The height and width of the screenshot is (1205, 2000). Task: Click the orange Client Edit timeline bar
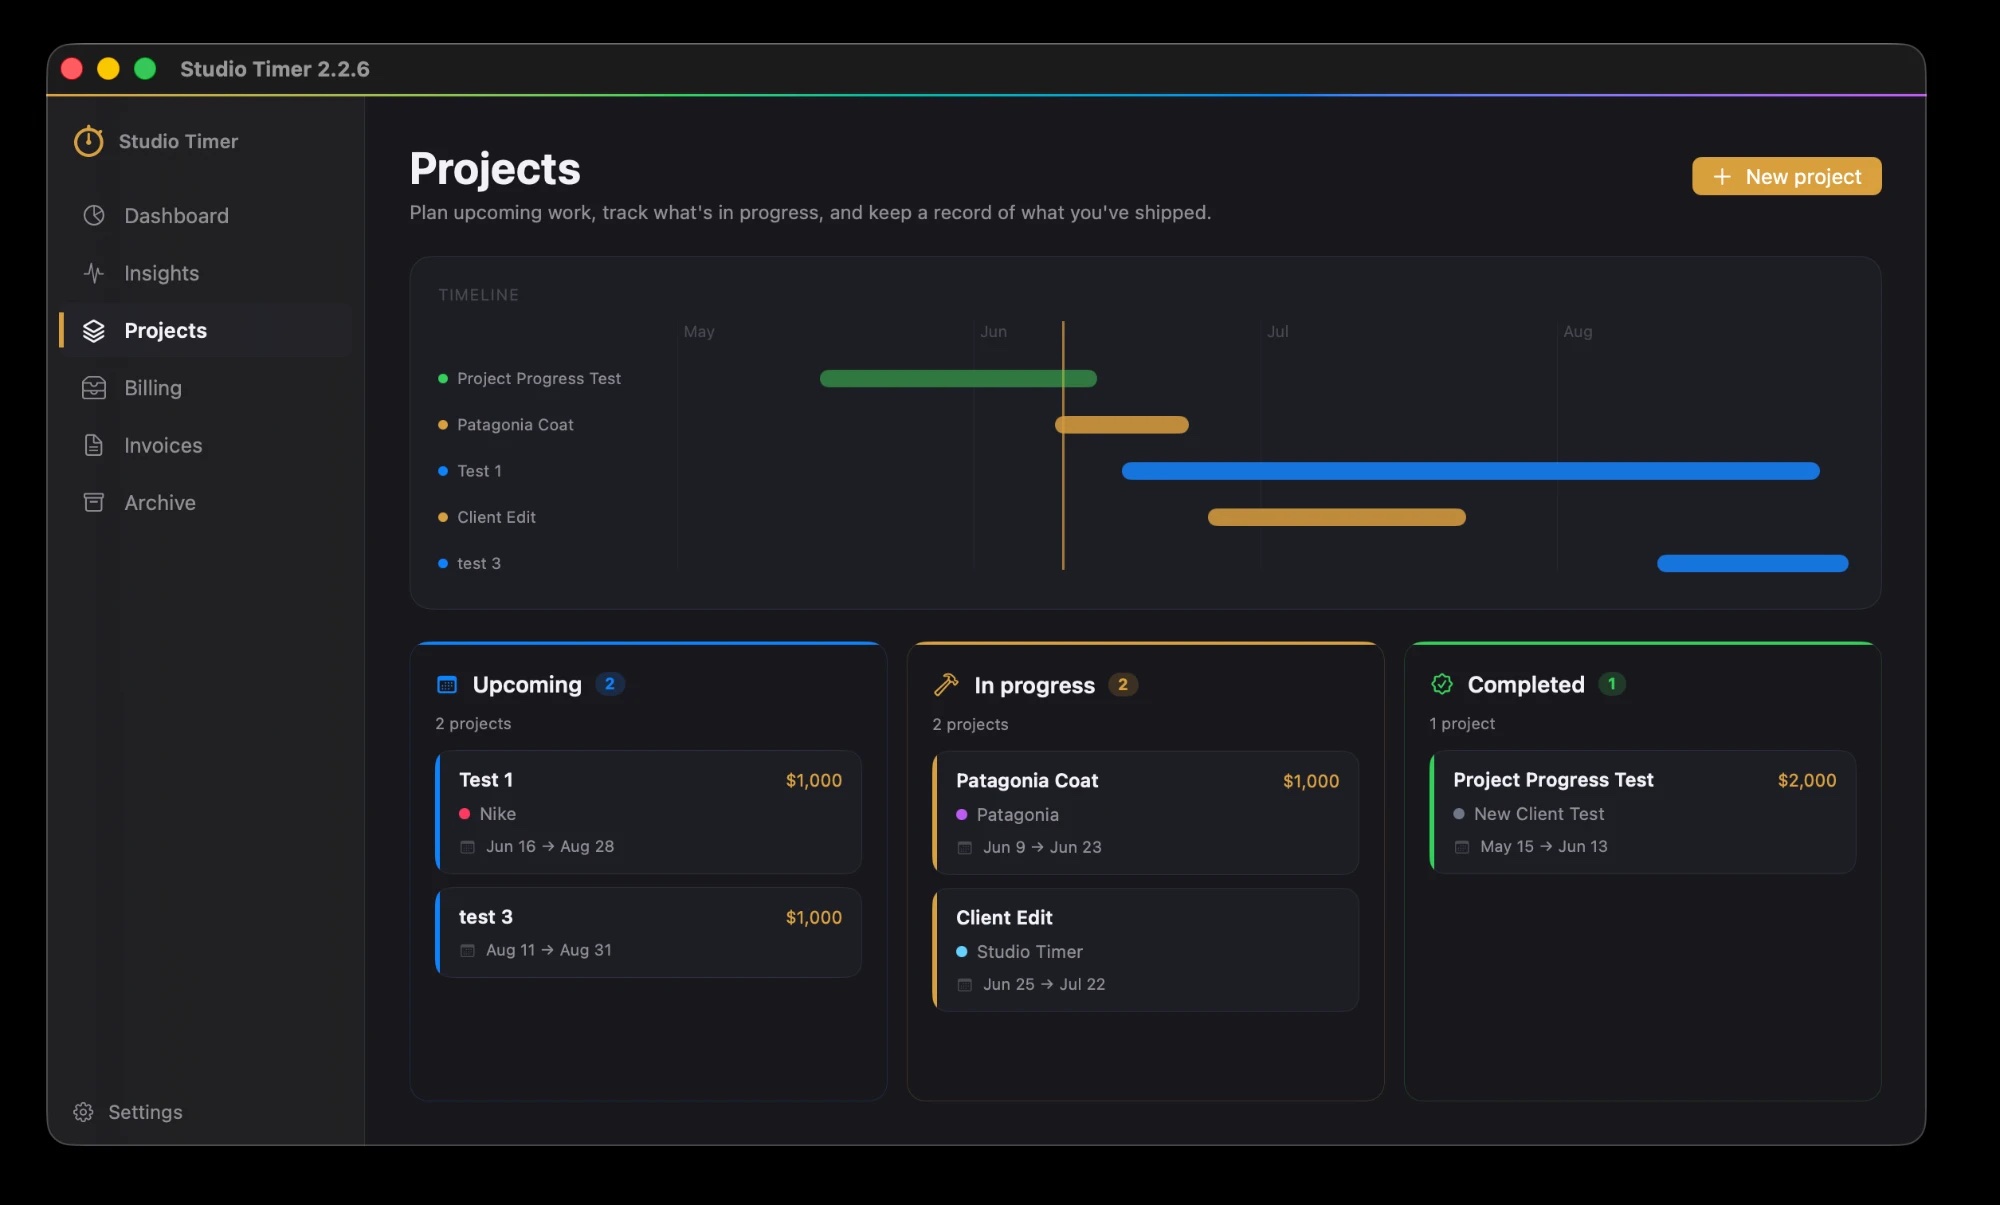pos(1337,517)
